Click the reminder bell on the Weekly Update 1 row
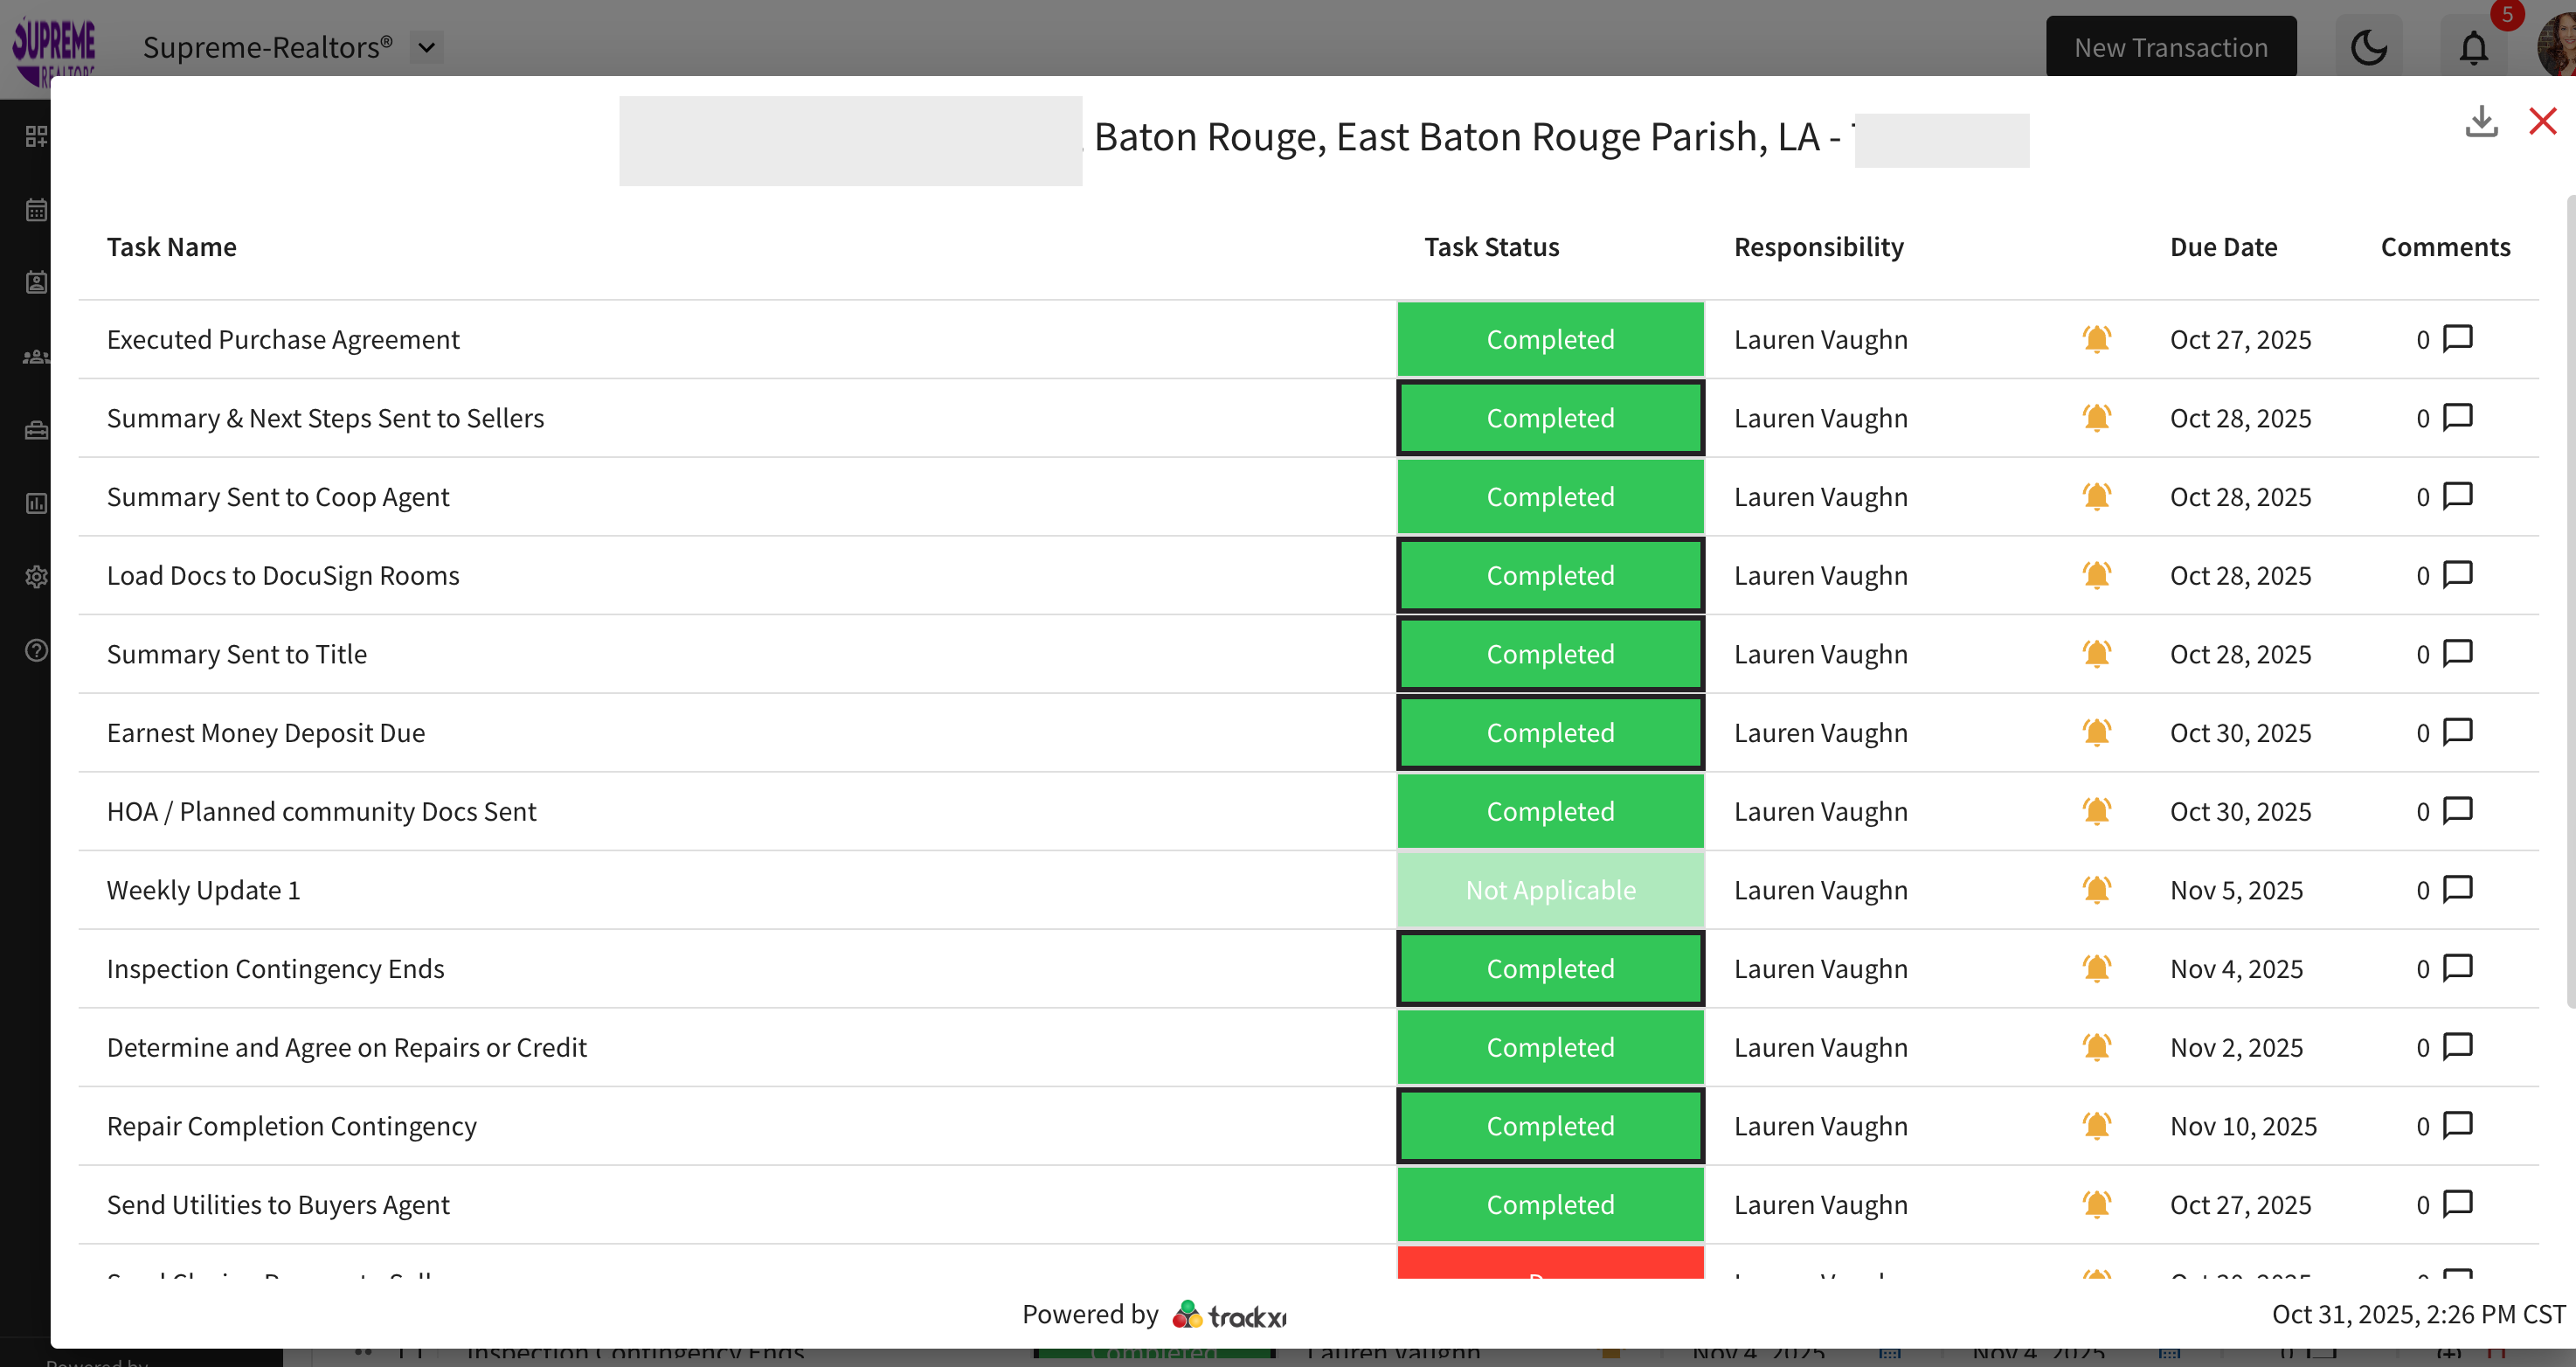 click(x=2096, y=889)
